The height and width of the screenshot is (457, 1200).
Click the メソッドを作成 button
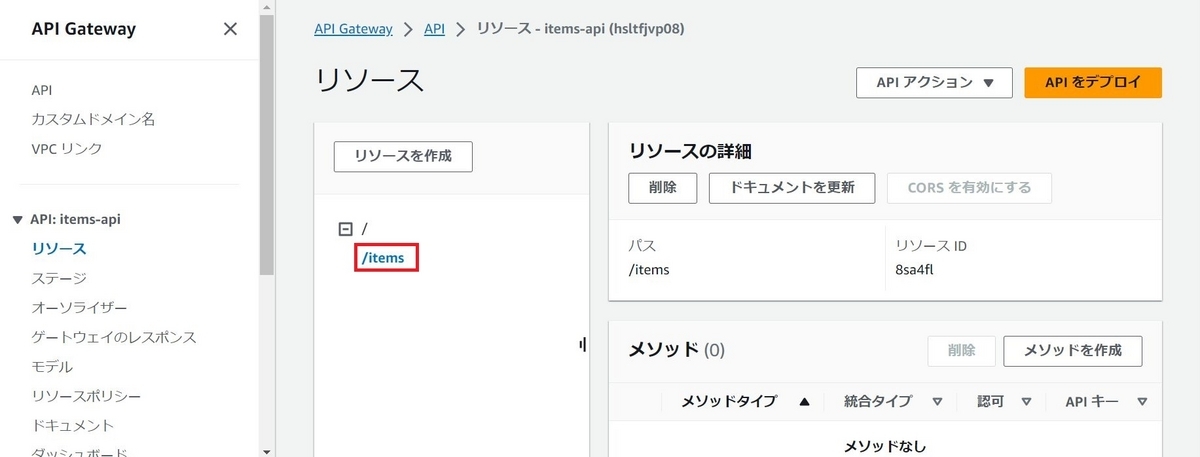pos(1073,351)
